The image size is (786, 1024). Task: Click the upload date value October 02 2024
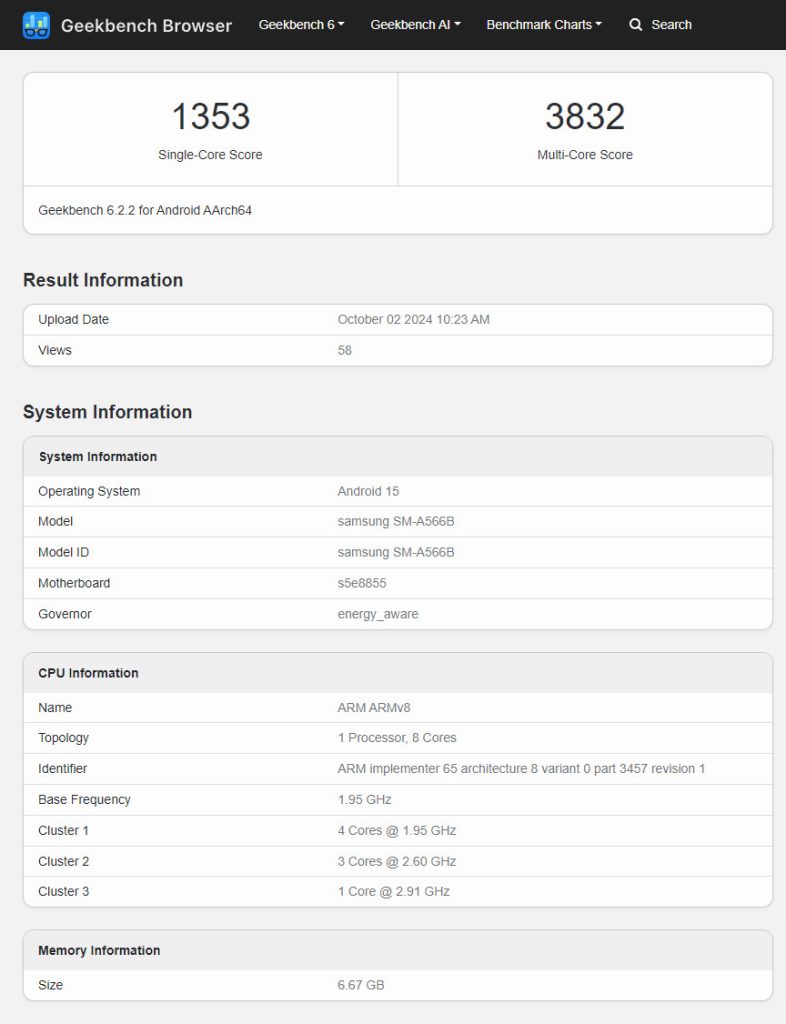413,319
